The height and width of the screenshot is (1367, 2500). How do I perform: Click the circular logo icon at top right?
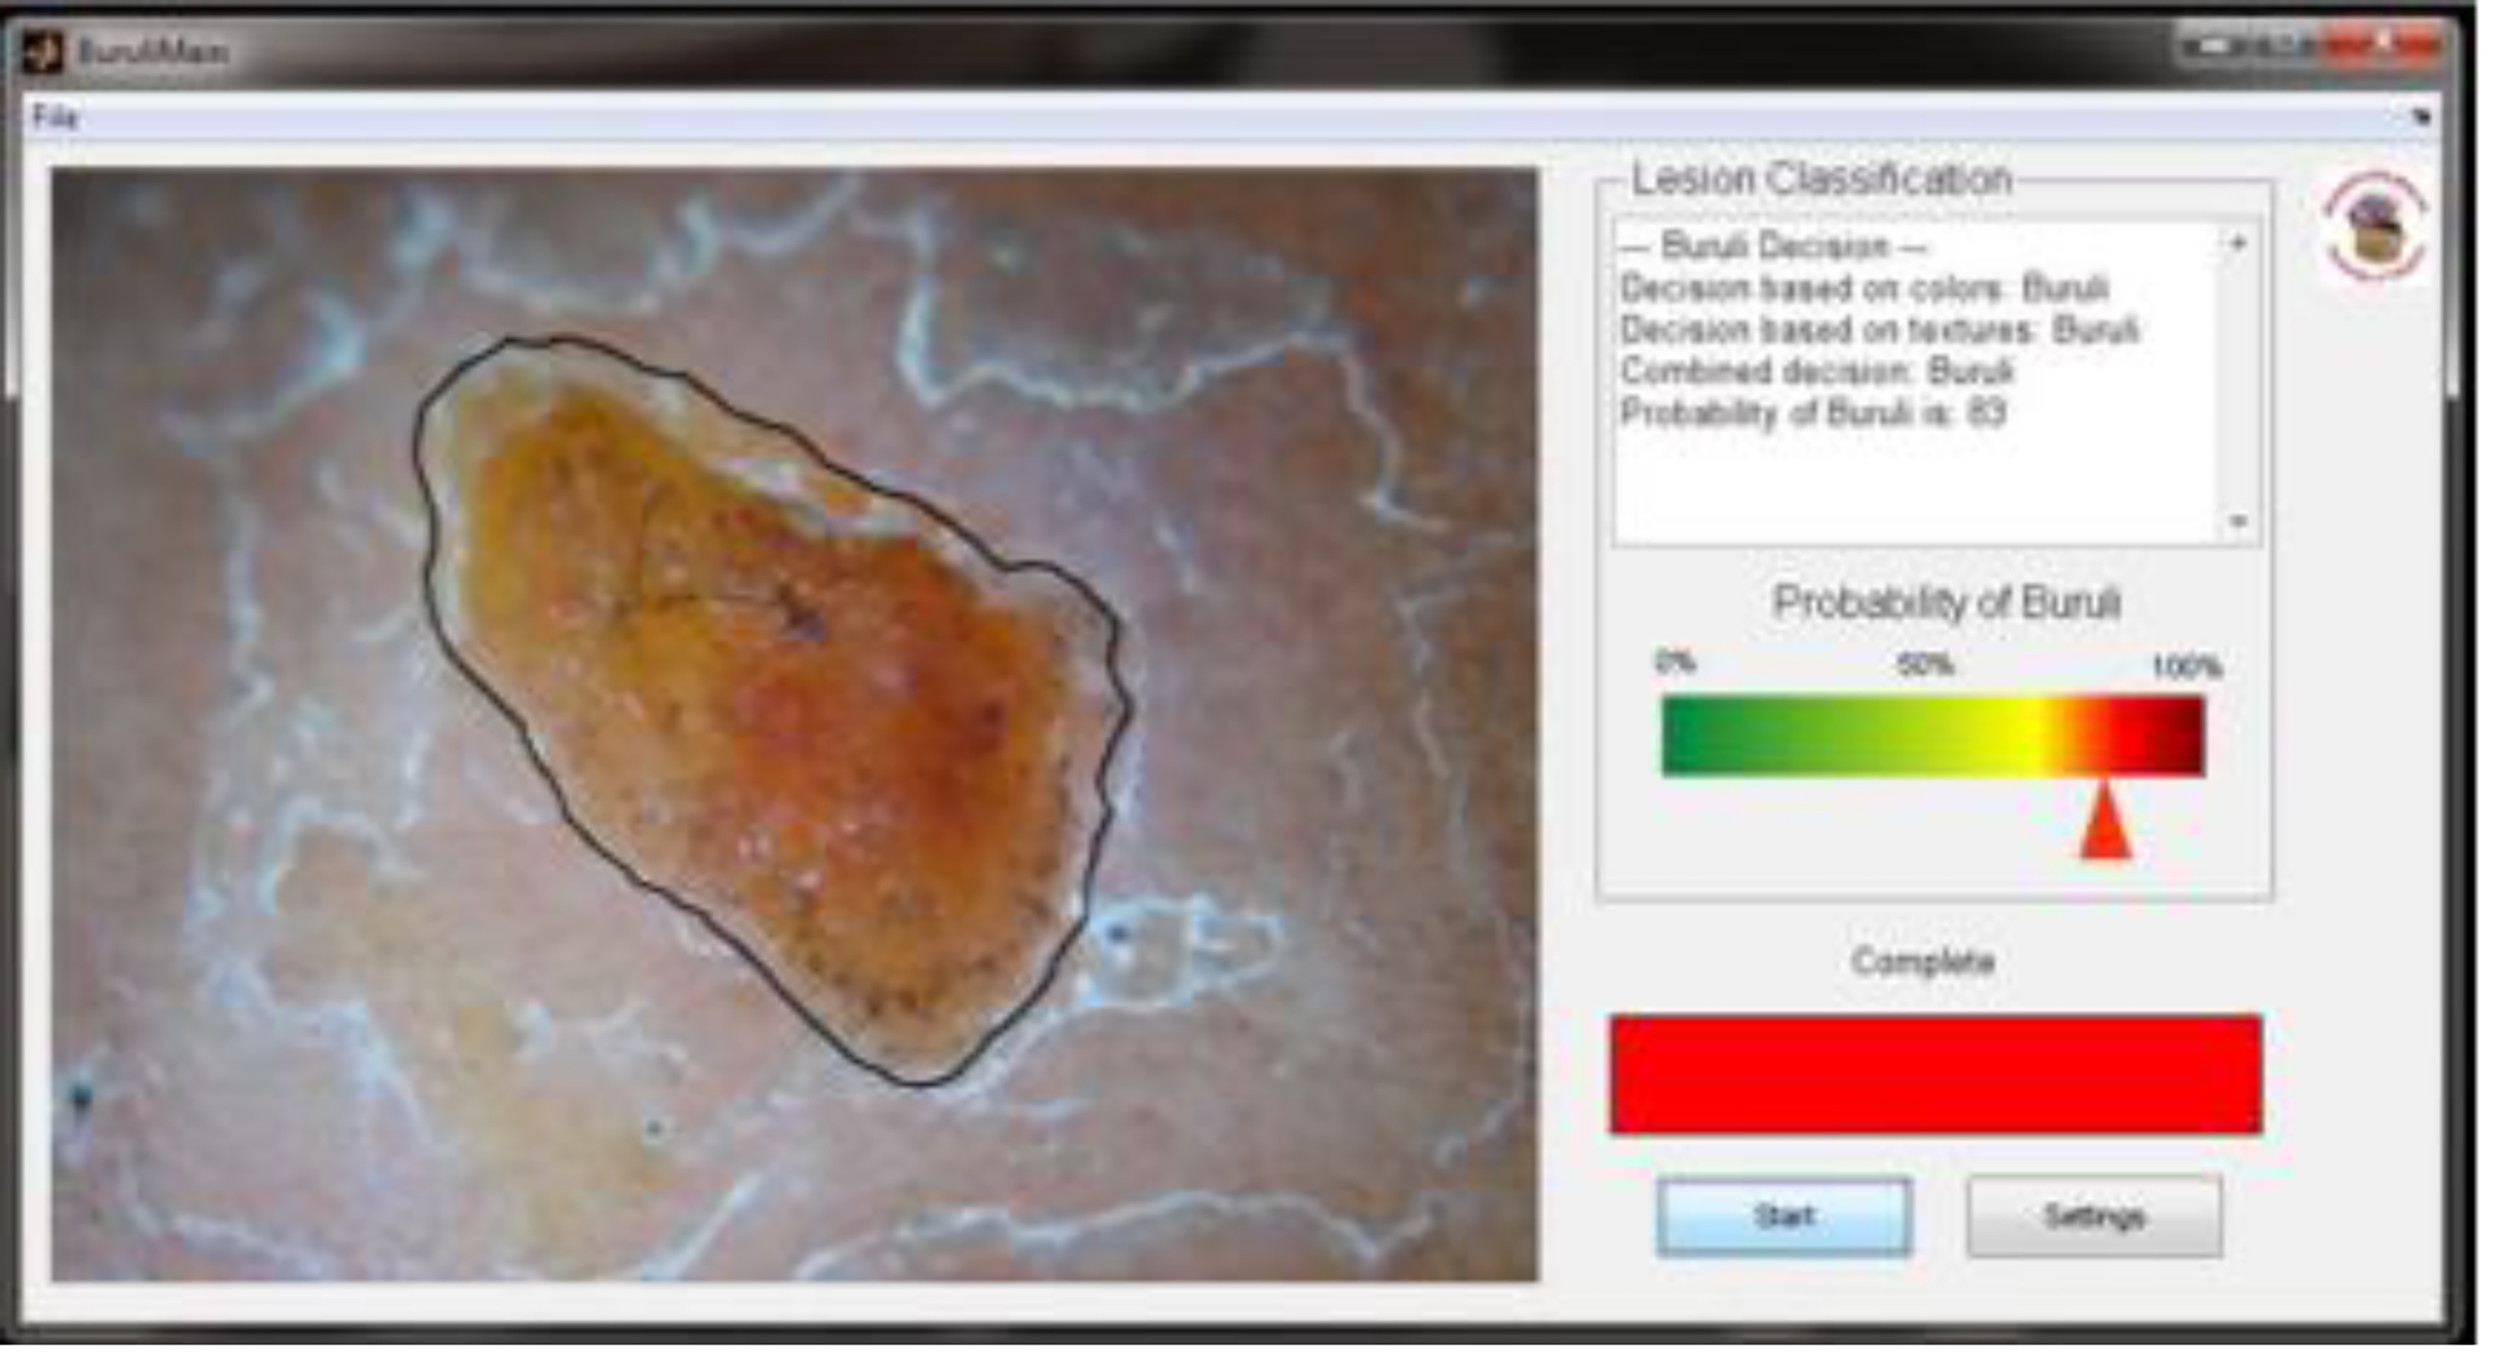[2374, 227]
